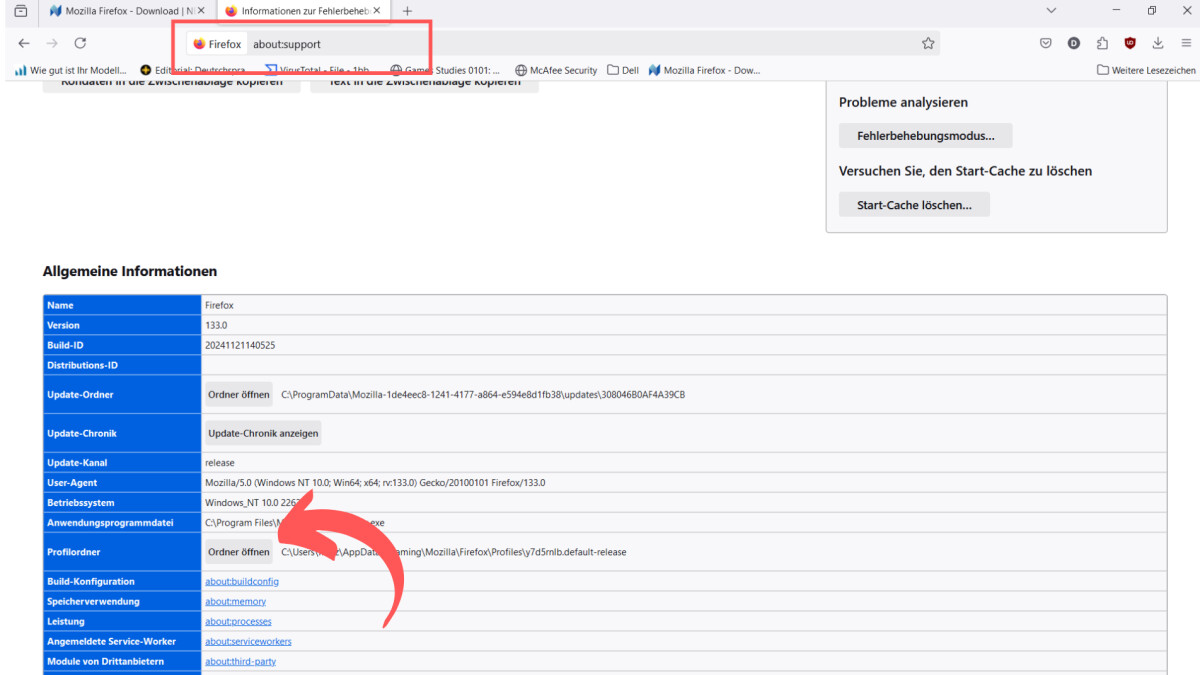Go back with the back arrow
Image resolution: width=1200 pixels, height=675 pixels.
point(24,43)
